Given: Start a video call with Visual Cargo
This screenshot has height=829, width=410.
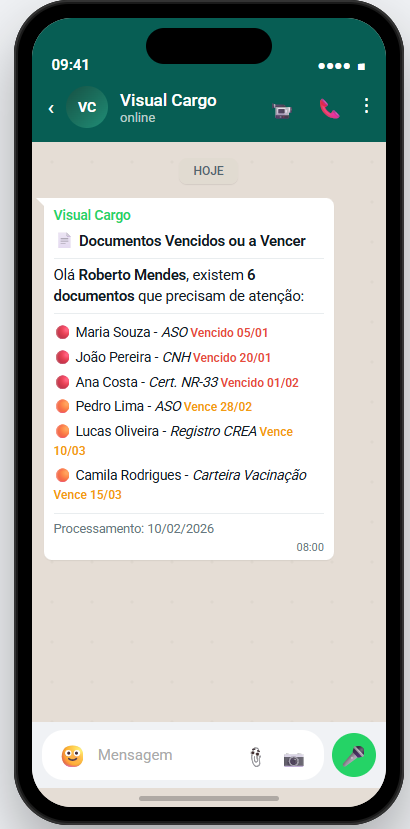Looking at the screenshot, I should pos(282,110).
